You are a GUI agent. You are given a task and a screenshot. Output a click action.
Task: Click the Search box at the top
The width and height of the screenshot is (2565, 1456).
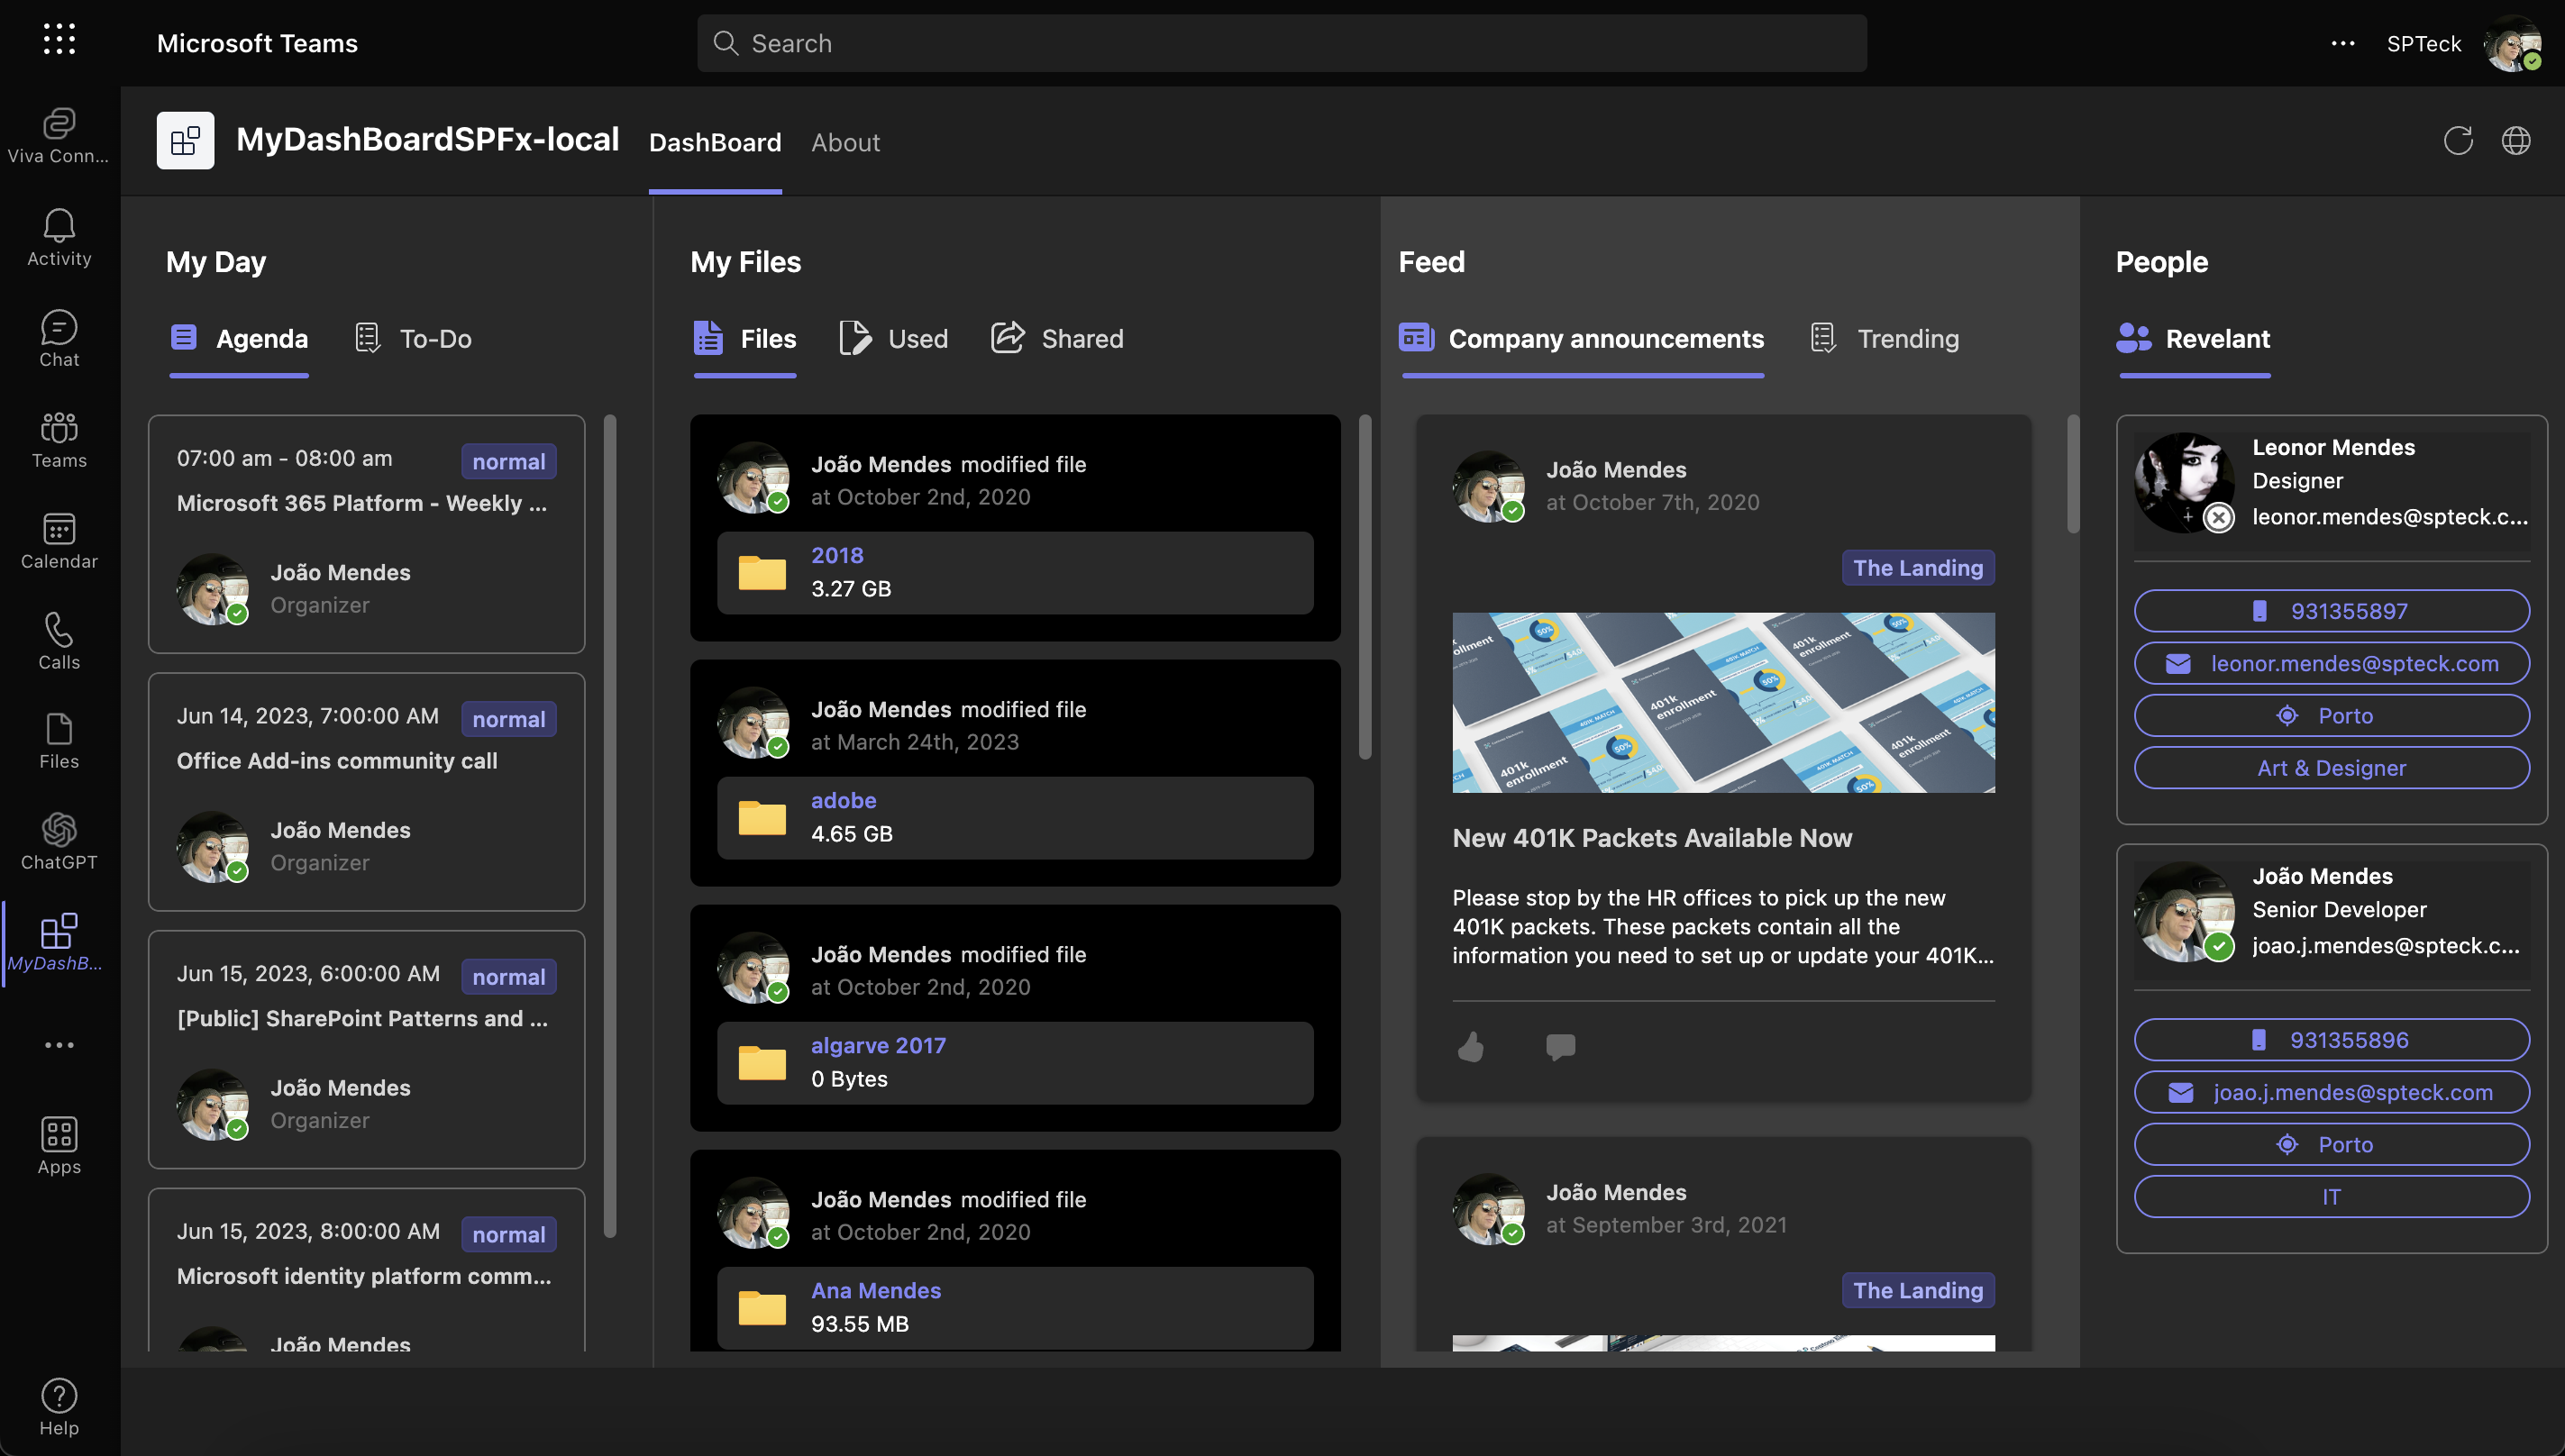coord(1282,43)
